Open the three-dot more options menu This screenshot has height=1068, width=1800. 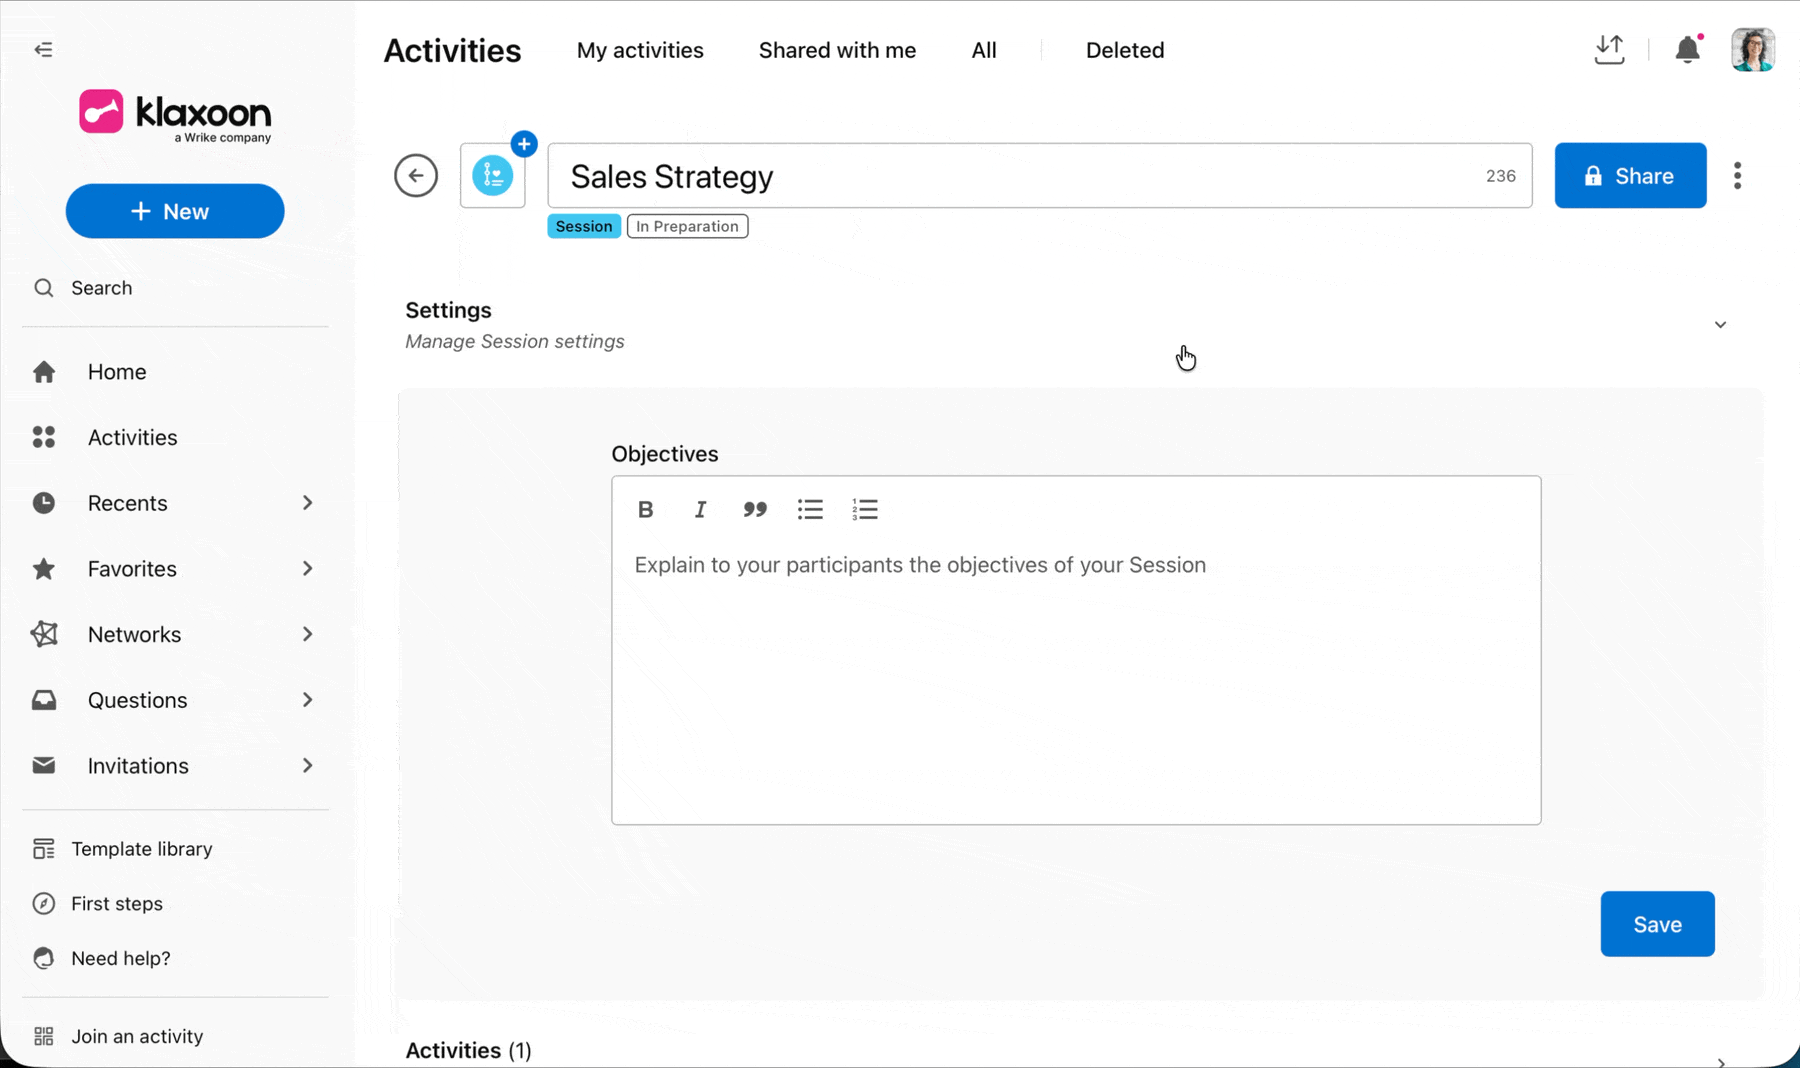[1738, 176]
